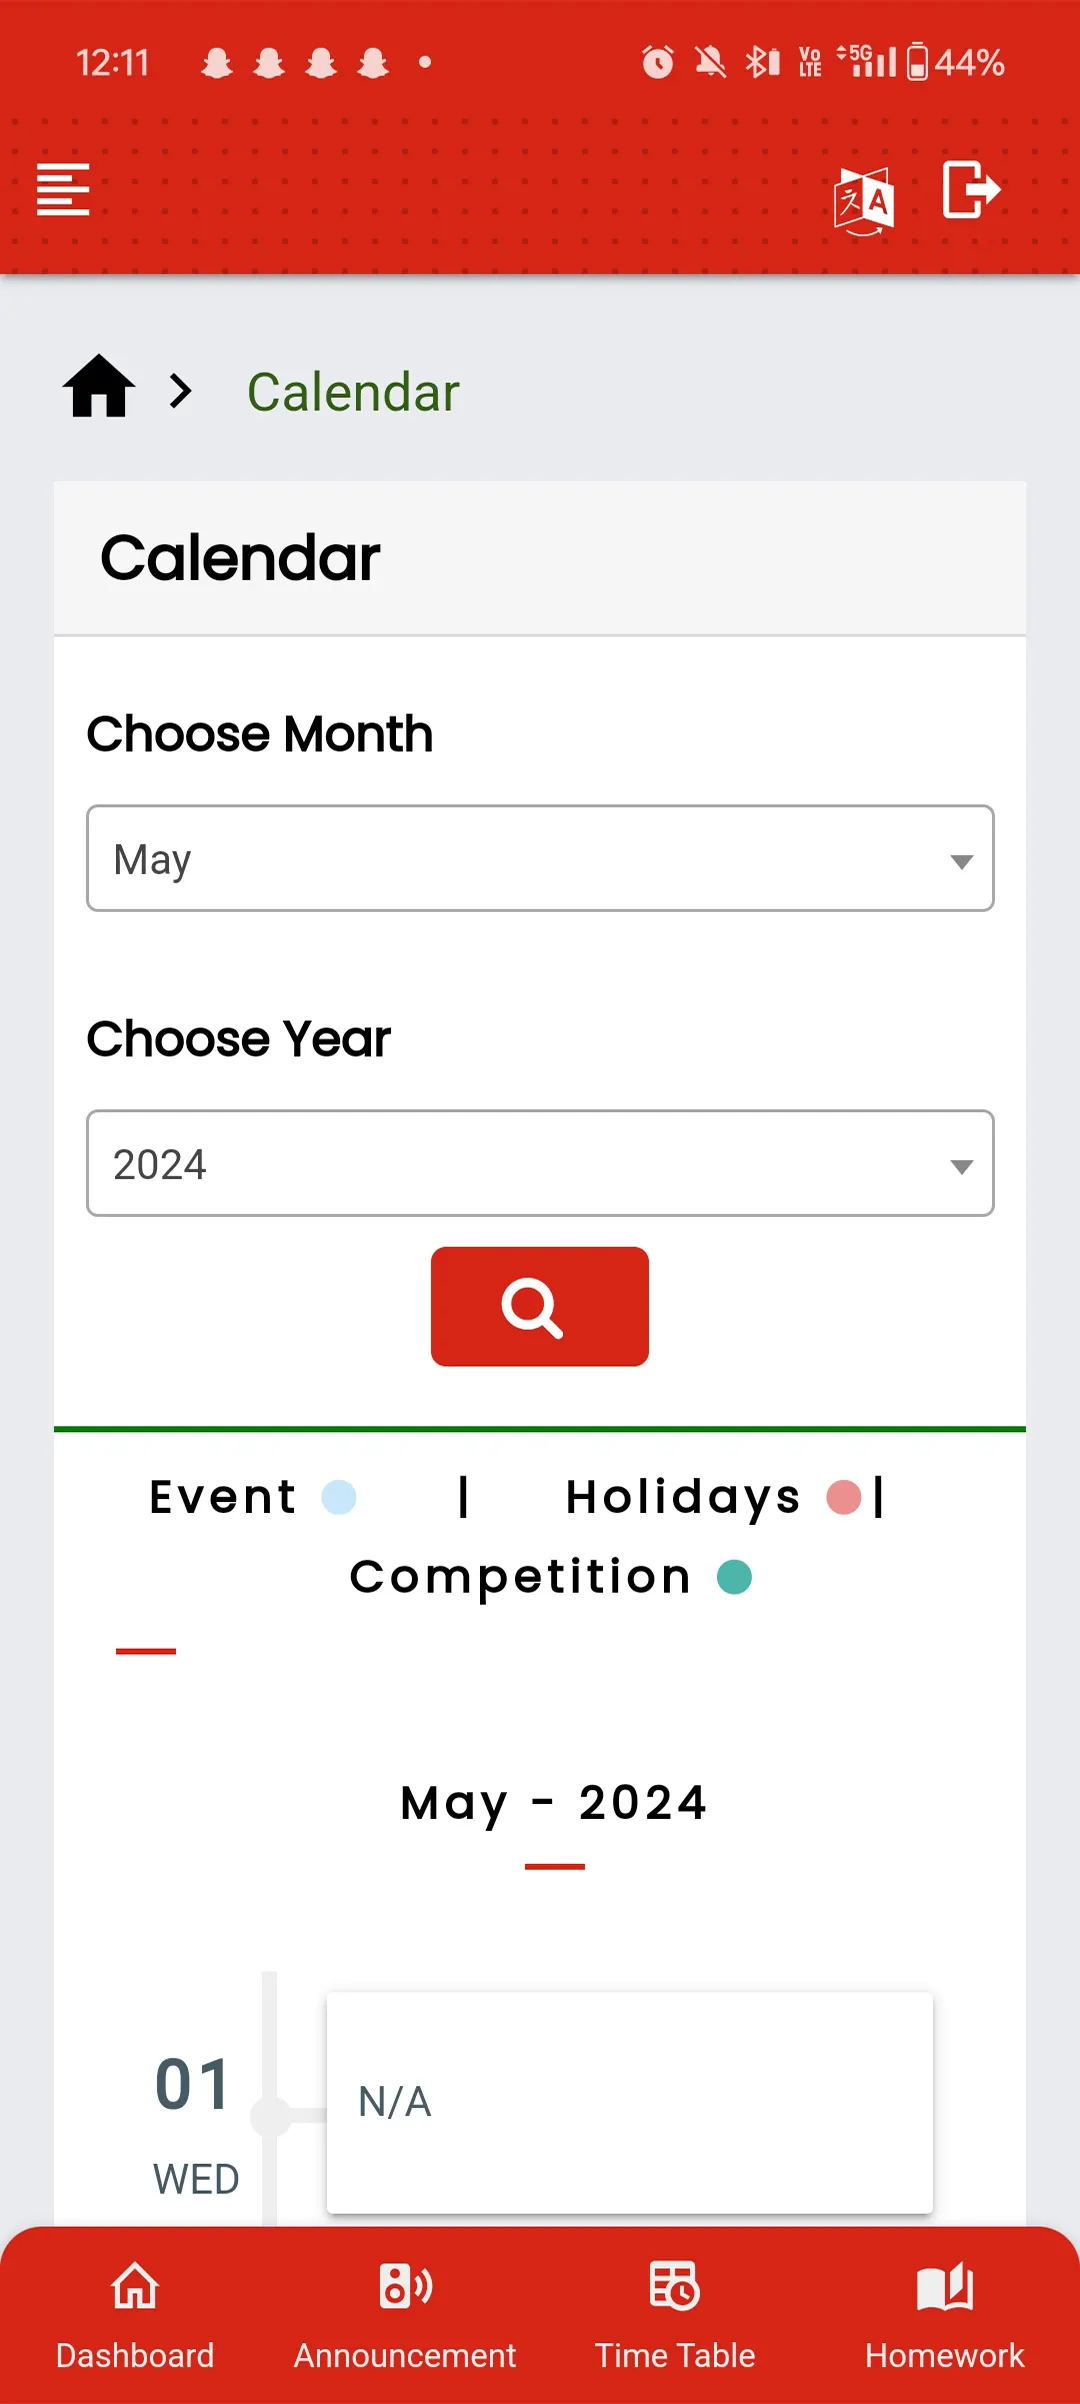
Task: Tap the Announcement speaker icon
Action: coord(405,2286)
